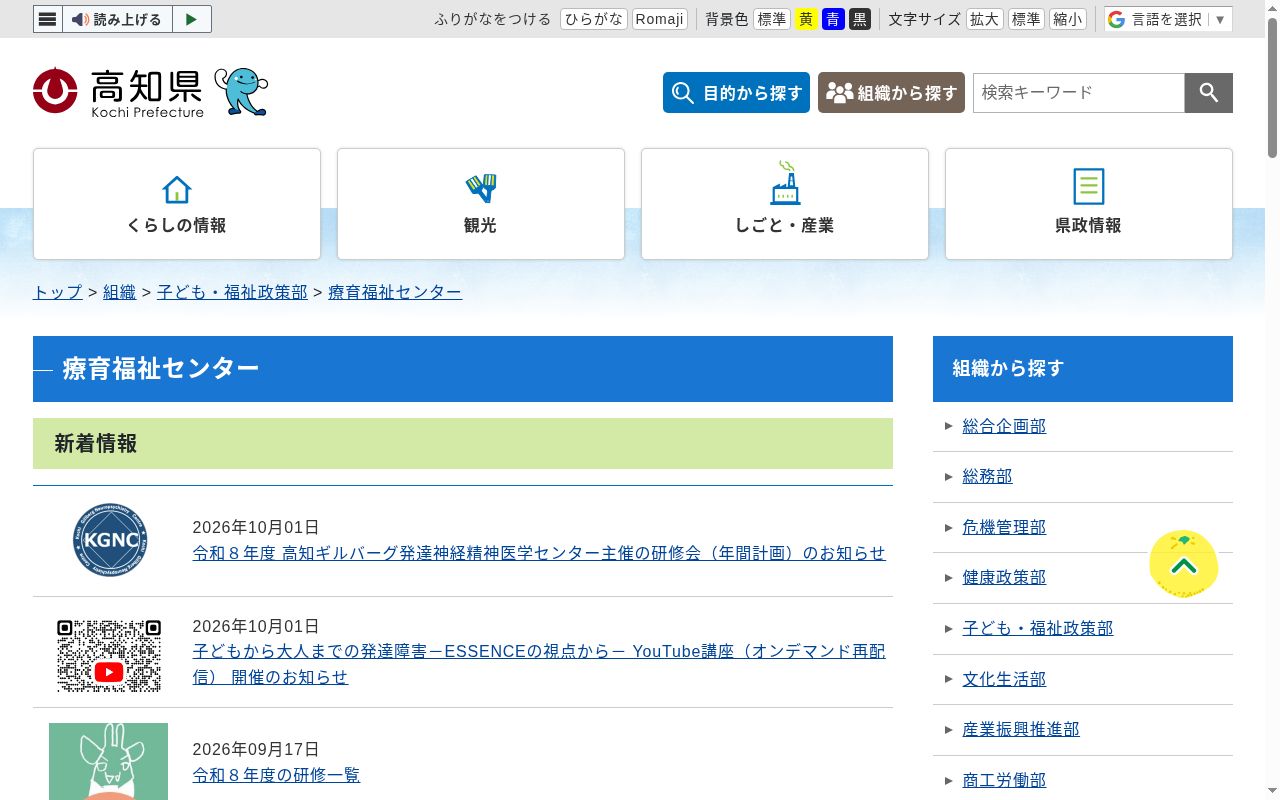Screen dimensions: 1280x800
Task: Click the yellow back-to-top yuzu button
Action: point(1184,565)
